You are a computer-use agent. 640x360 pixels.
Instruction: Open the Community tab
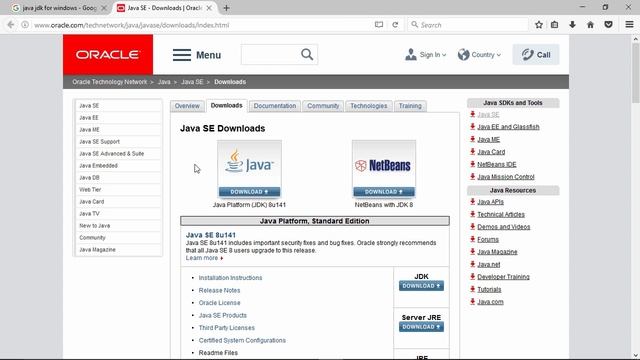(323, 106)
